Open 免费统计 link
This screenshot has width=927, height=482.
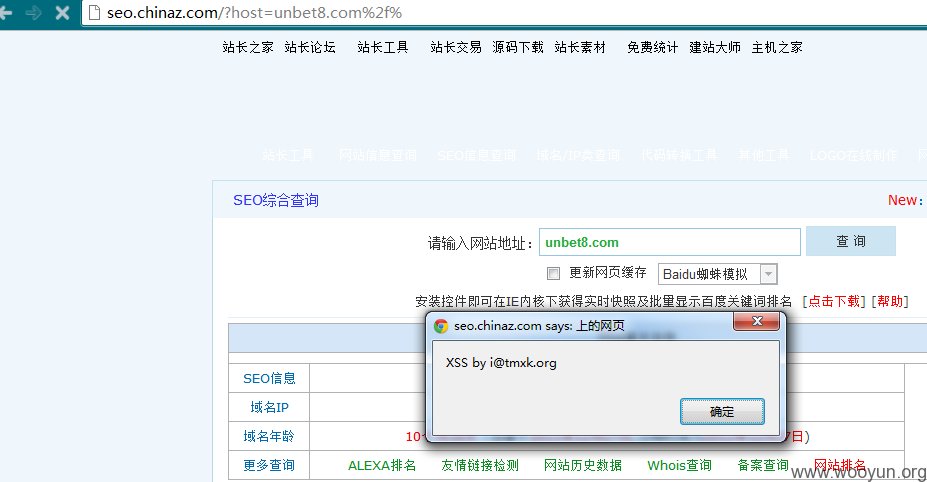coord(653,47)
